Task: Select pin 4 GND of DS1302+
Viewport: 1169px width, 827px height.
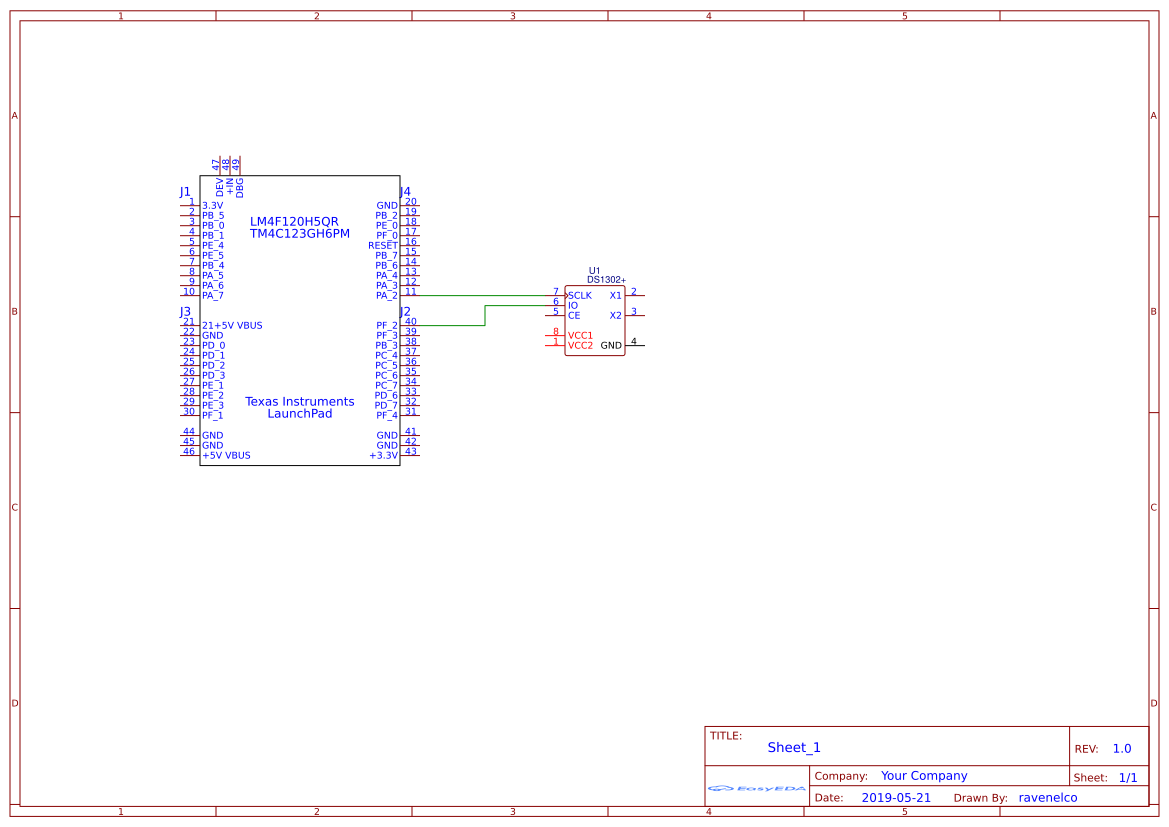Action: [634, 345]
